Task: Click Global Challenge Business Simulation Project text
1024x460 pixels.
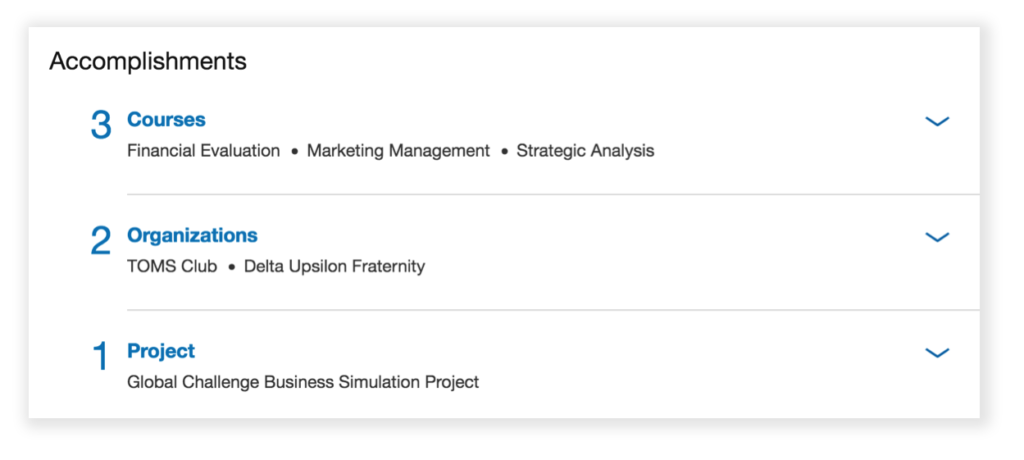Action: [x=303, y=382]
